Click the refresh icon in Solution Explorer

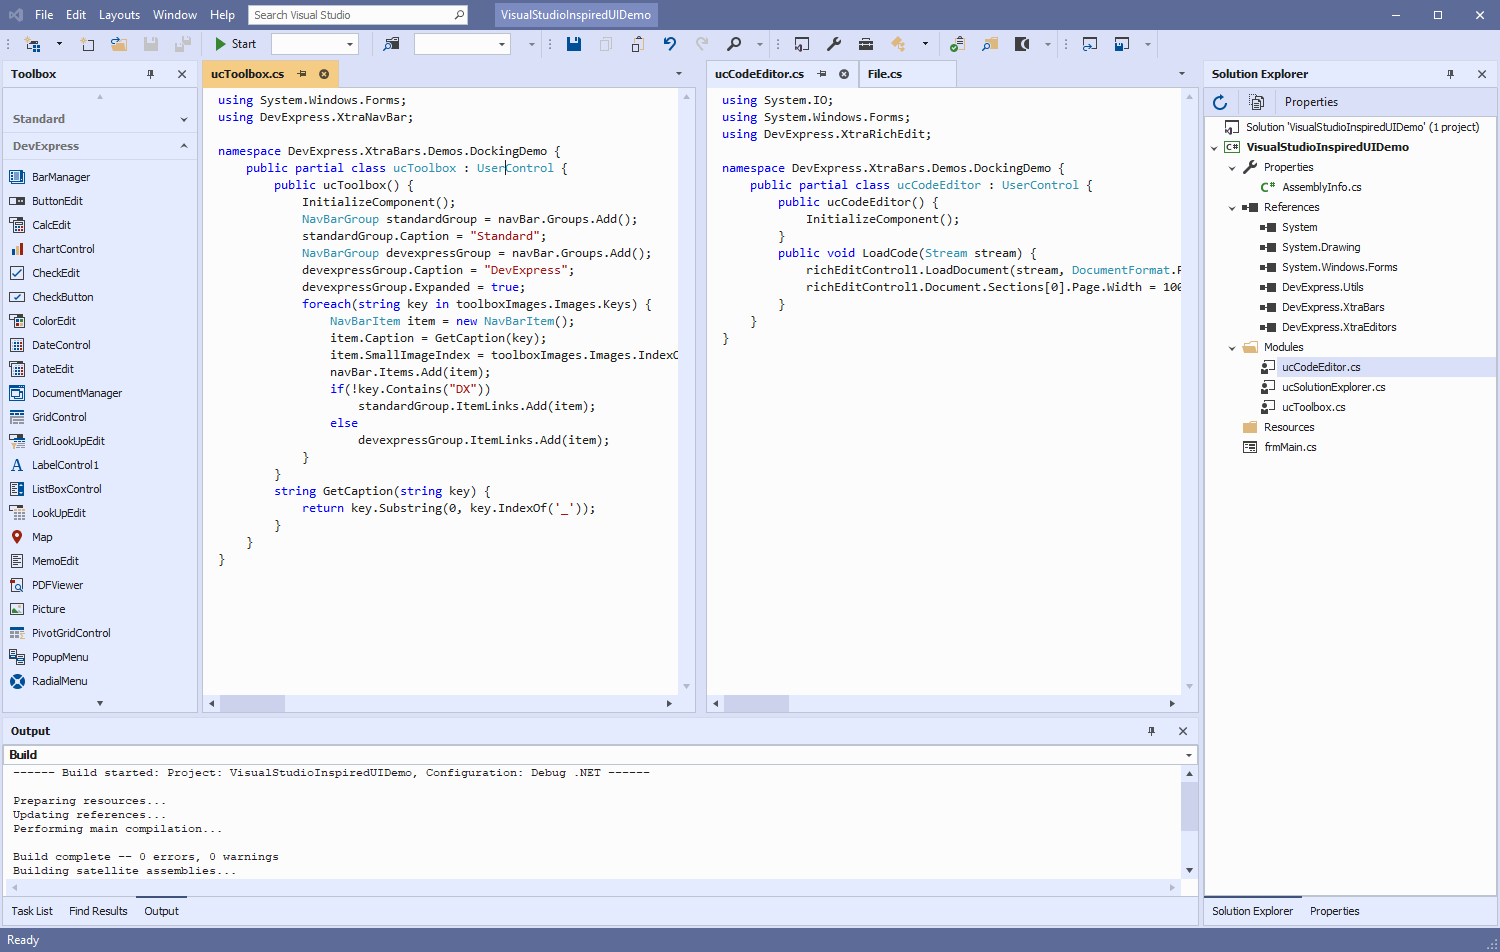tap(1219, 101)
